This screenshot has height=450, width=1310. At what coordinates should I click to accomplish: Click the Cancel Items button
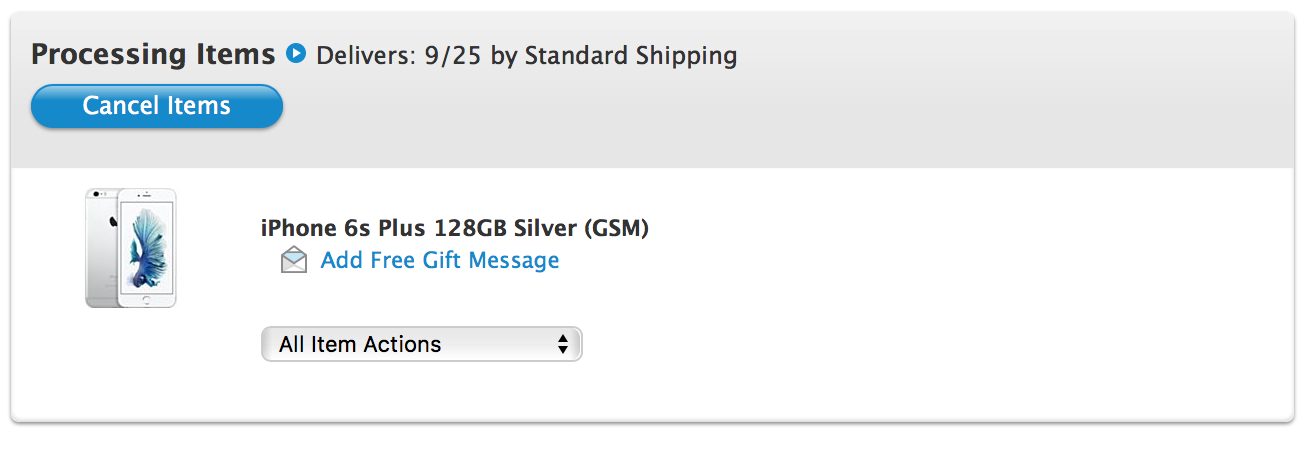pos(157,106)
